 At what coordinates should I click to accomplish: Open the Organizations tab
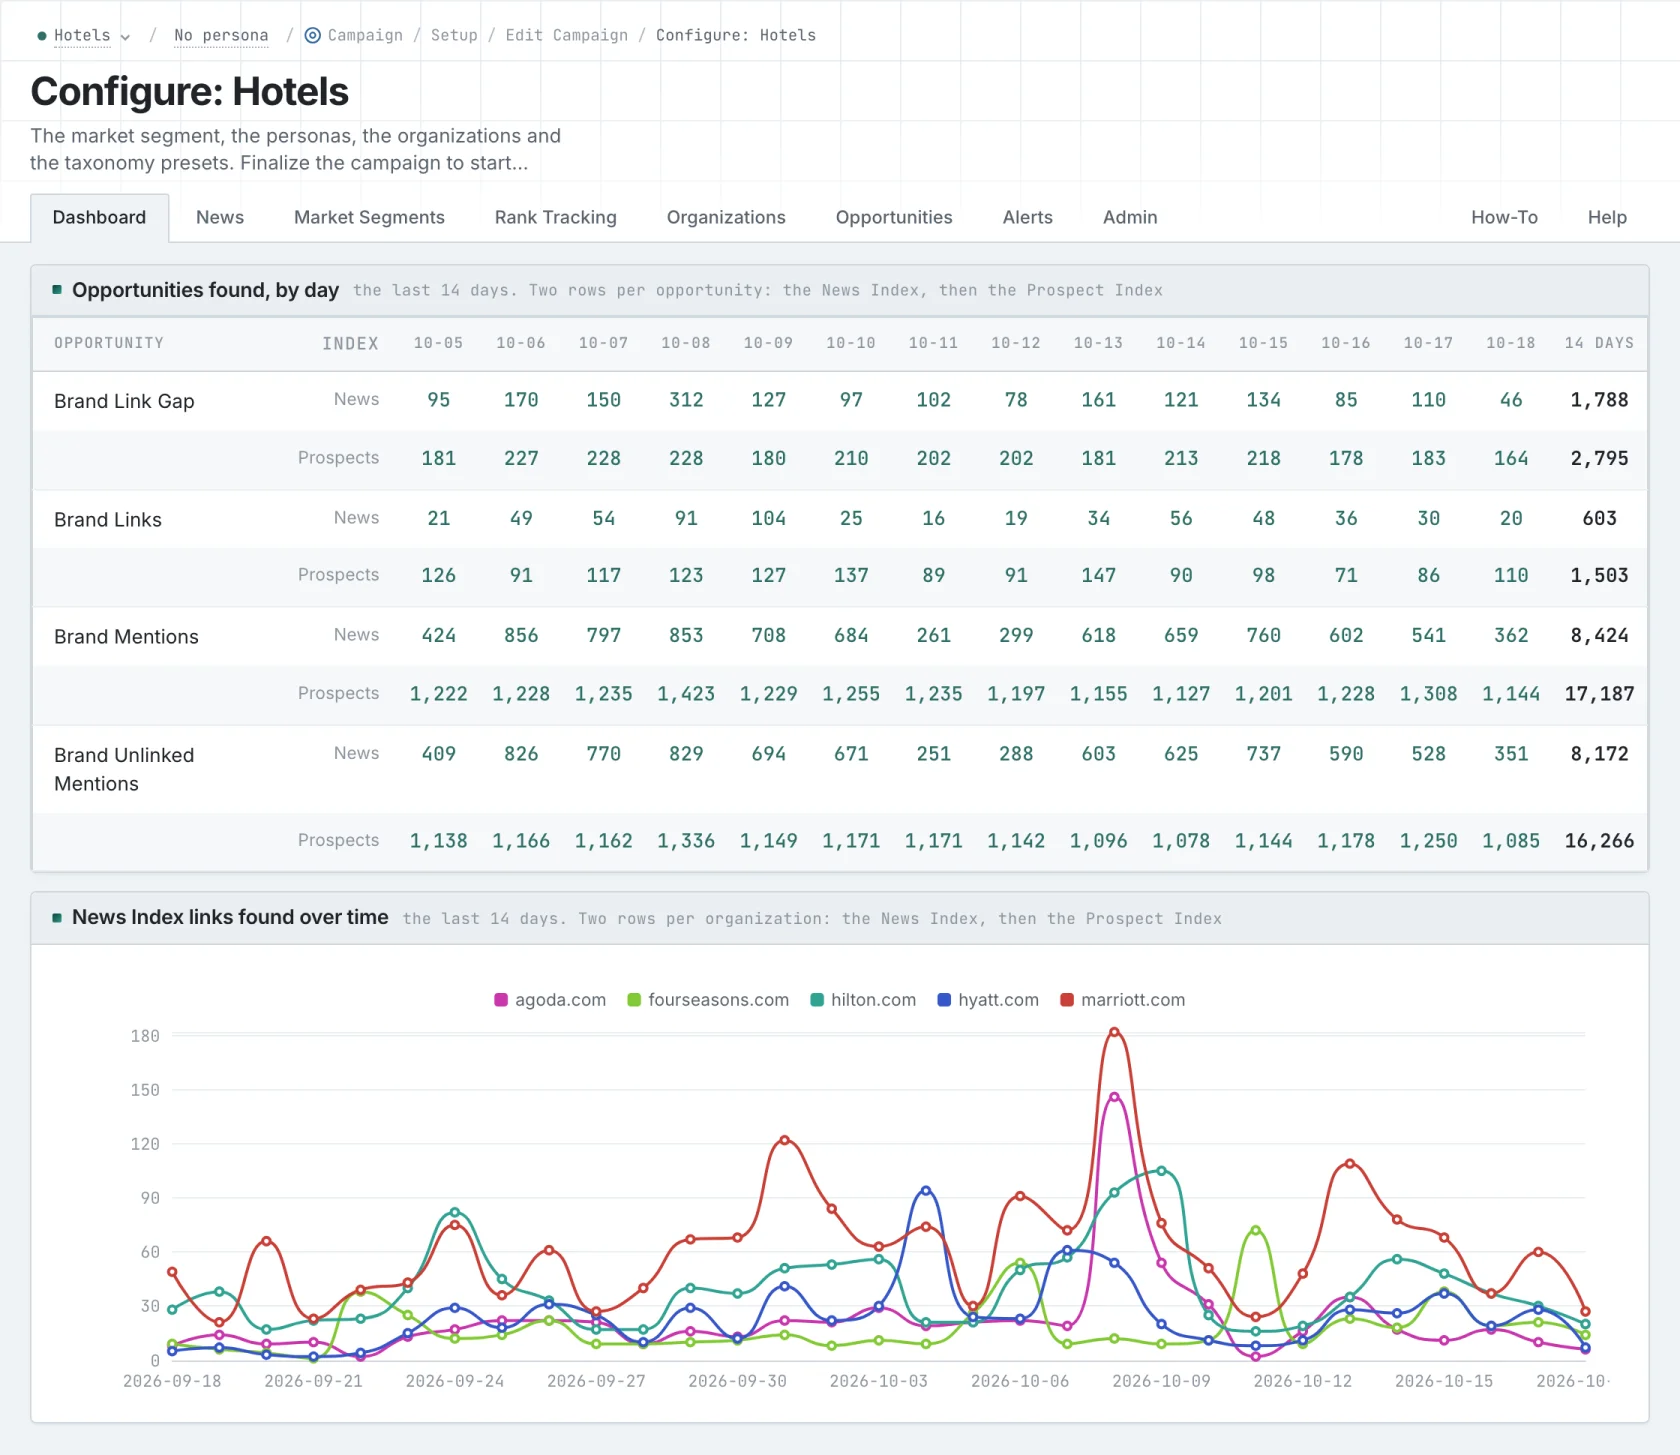tap(726, 217)
